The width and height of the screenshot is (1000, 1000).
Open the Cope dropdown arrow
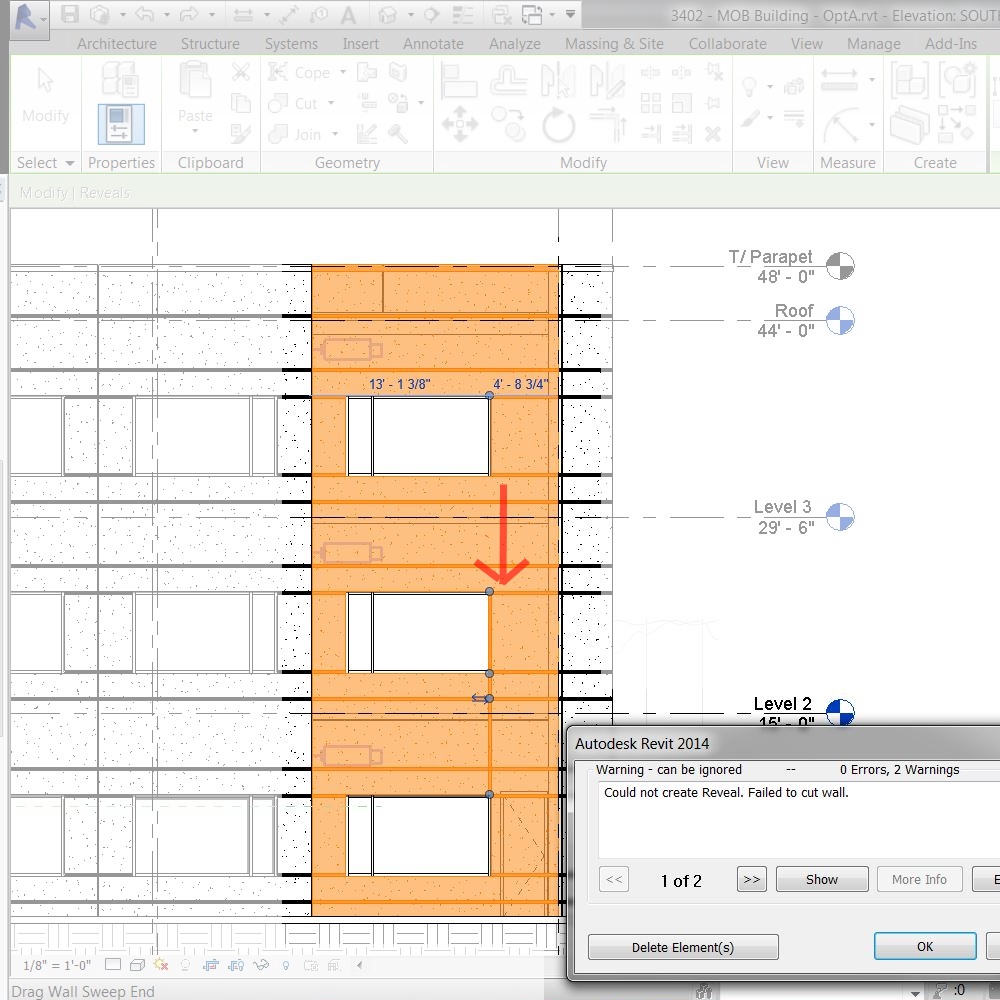(343, 73)
